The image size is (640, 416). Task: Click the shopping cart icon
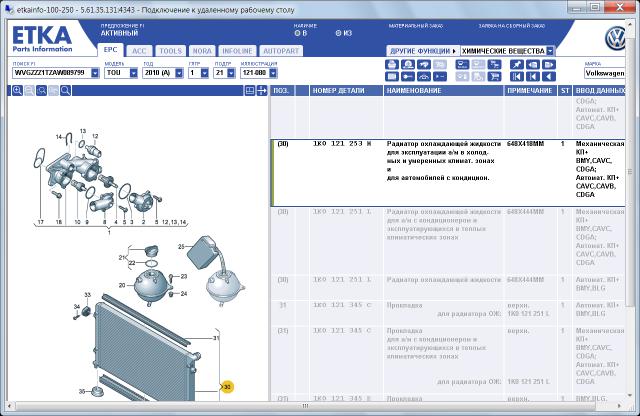coord(495,76)
